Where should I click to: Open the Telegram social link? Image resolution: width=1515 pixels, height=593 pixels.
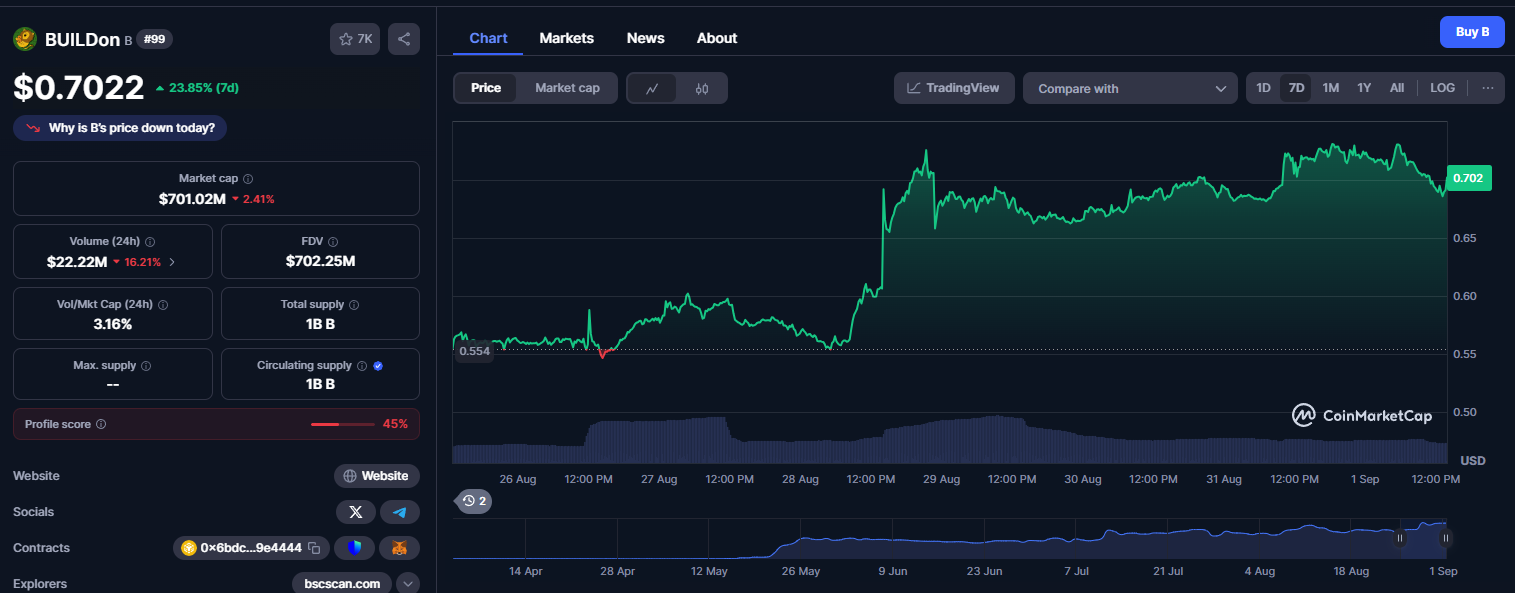coord(400,512)
